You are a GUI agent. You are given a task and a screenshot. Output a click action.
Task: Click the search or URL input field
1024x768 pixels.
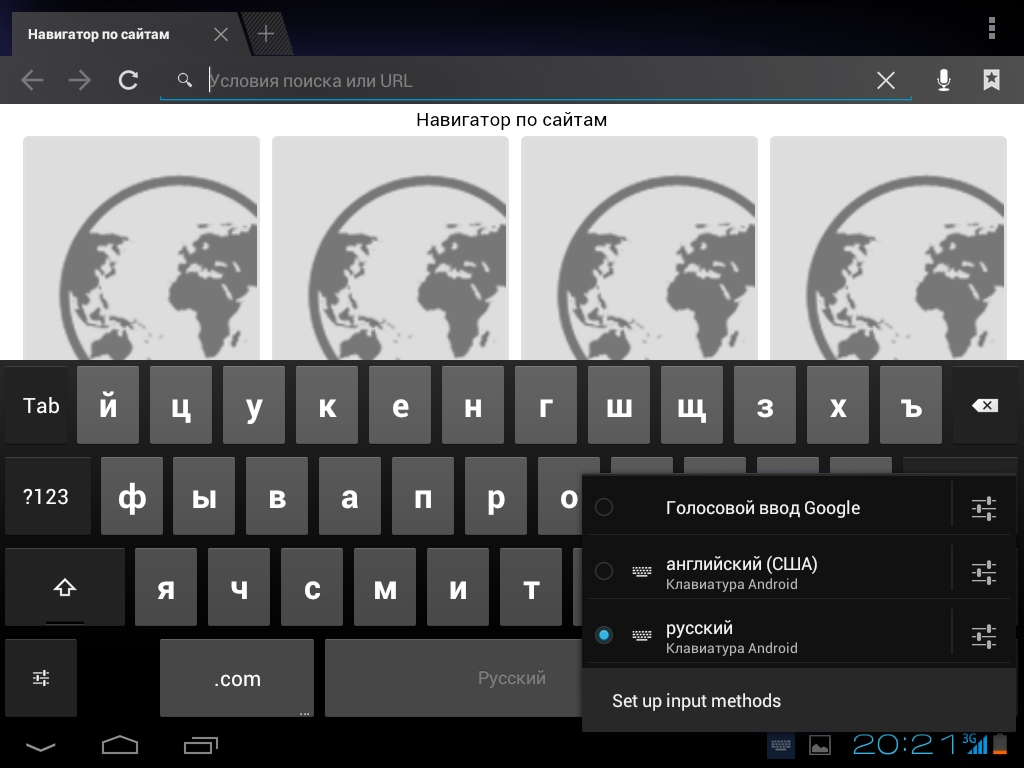click(530, 80)
